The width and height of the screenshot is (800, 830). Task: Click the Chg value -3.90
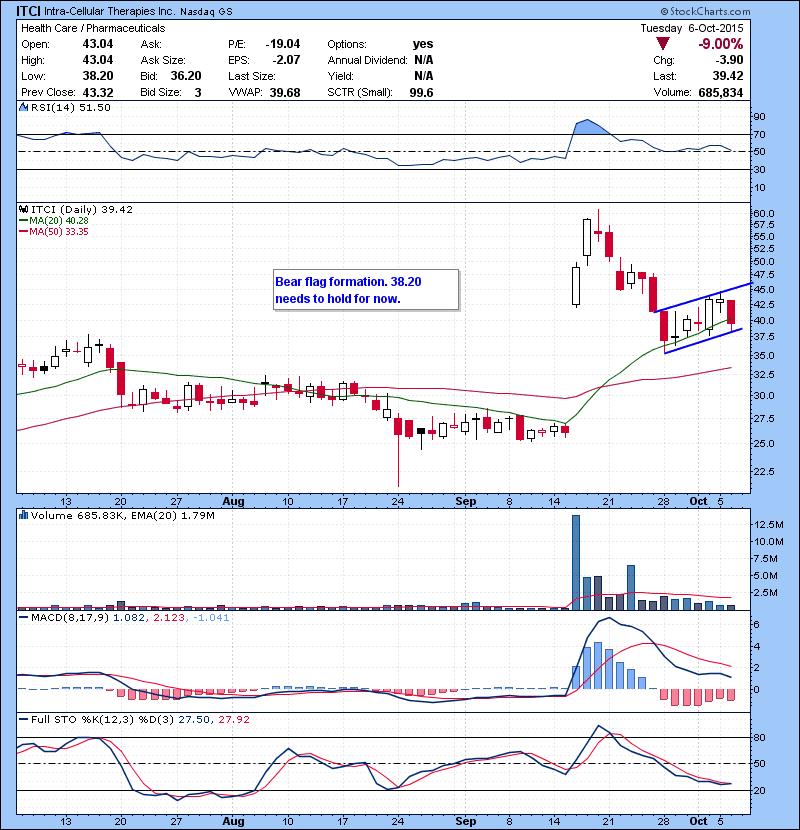(730, 60)
